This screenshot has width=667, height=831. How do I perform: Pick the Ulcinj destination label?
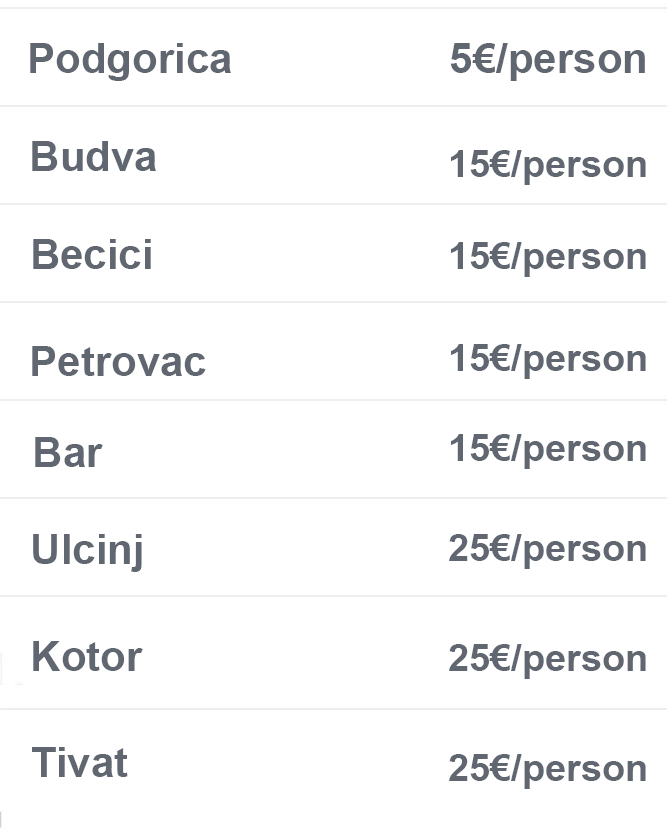point(87,549)
